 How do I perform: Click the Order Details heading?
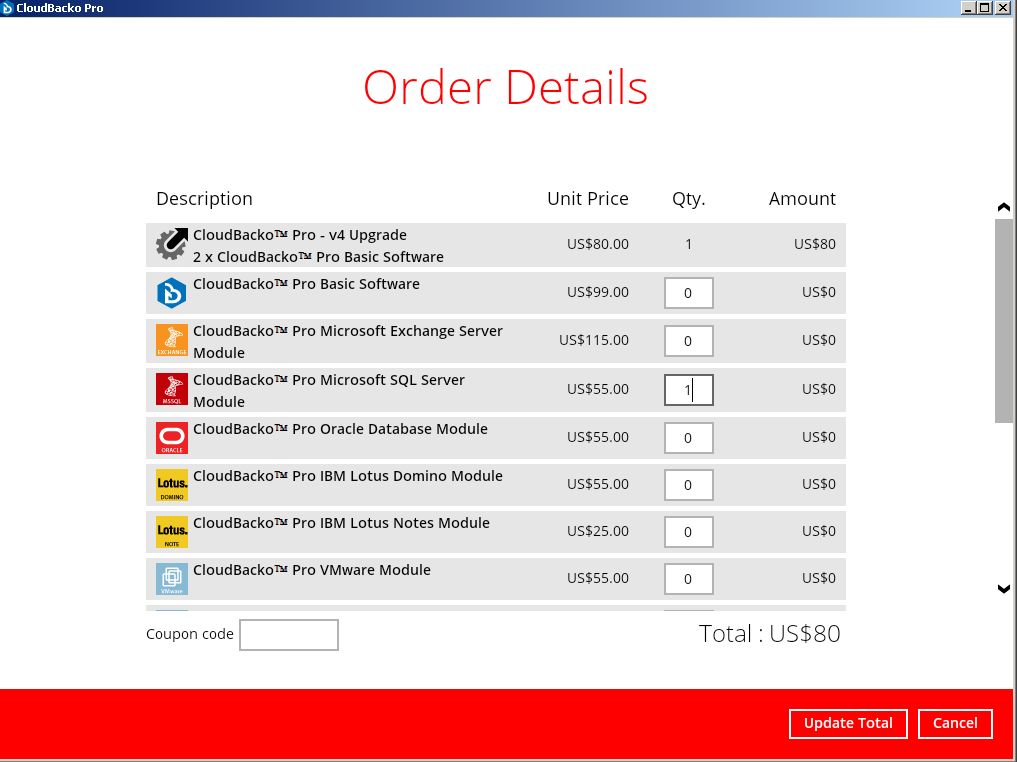coord(505,88)
